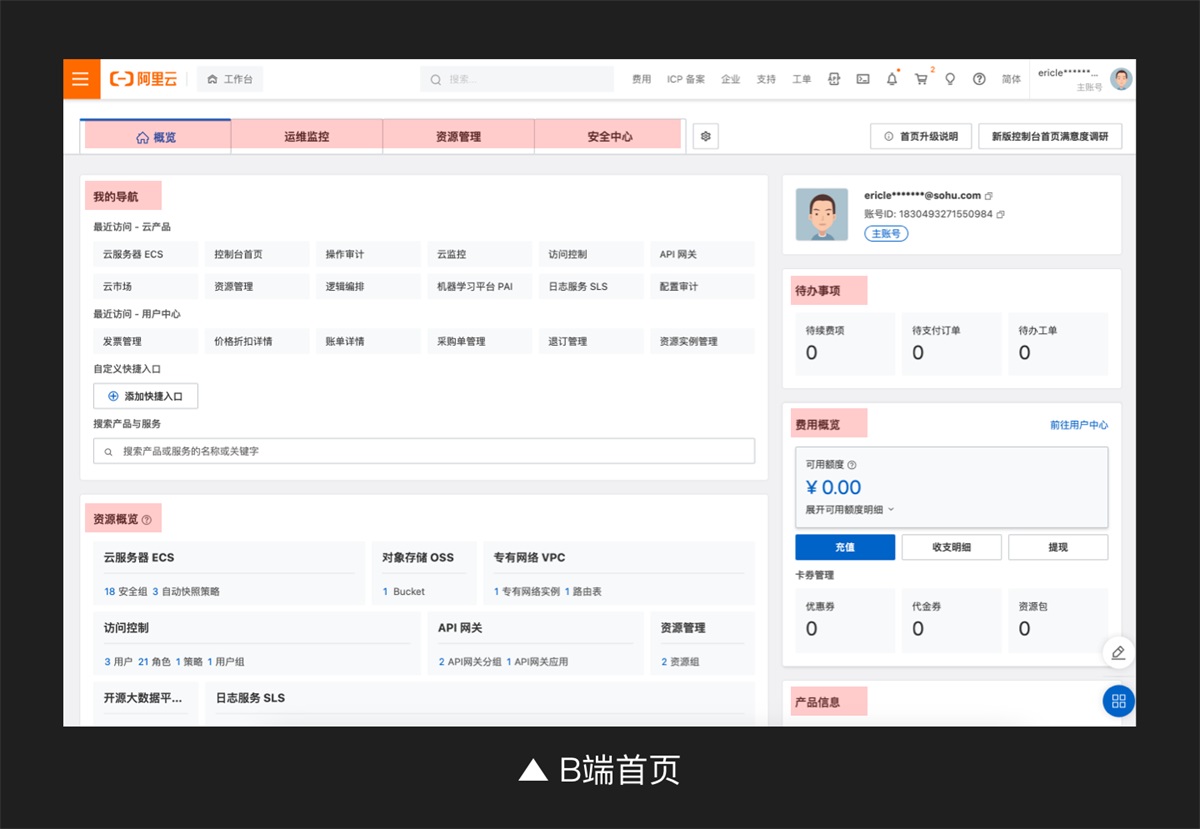
Task: Open the 工单 menu
Action: (x=801, y=79)
